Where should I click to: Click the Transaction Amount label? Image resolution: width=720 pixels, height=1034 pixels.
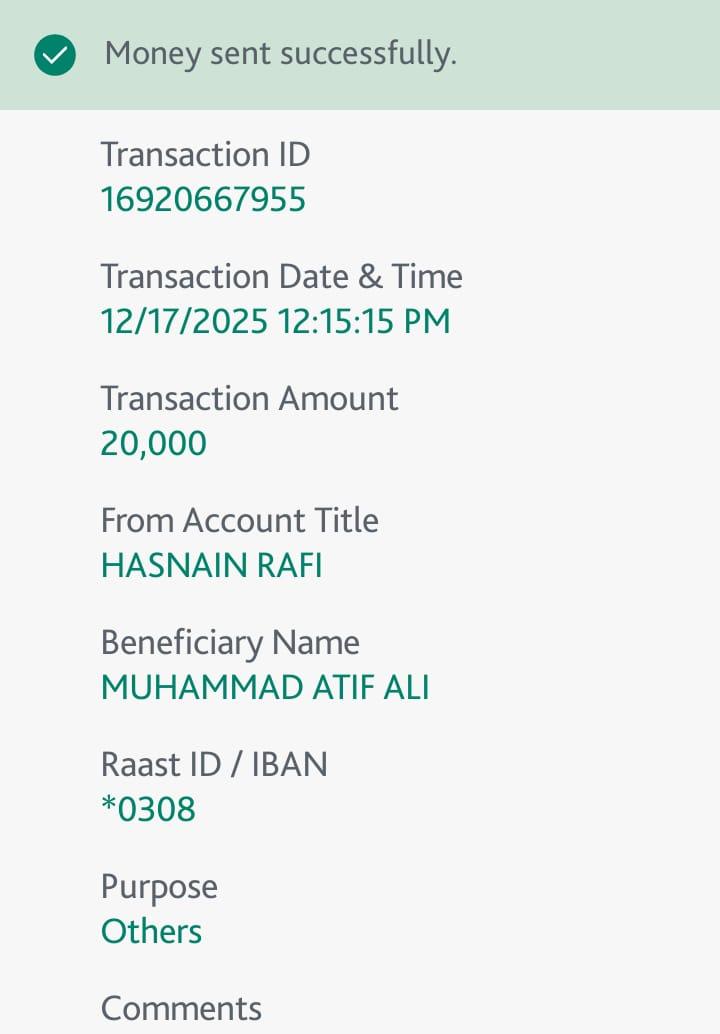click(249, 398)
